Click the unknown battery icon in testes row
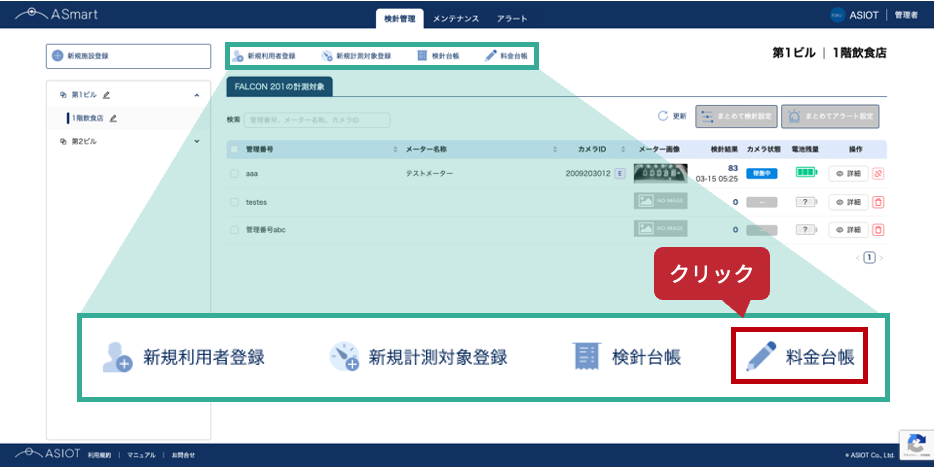The height and width of the screenshot is (467, 934). (x=807, y=202)
